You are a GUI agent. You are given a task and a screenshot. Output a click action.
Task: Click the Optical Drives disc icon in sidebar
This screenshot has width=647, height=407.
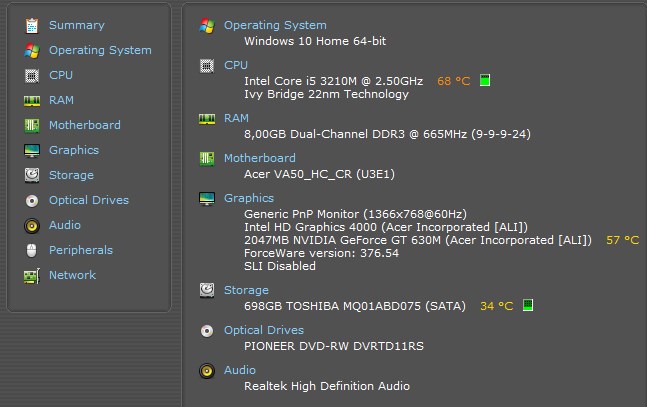tap(32, 201)
